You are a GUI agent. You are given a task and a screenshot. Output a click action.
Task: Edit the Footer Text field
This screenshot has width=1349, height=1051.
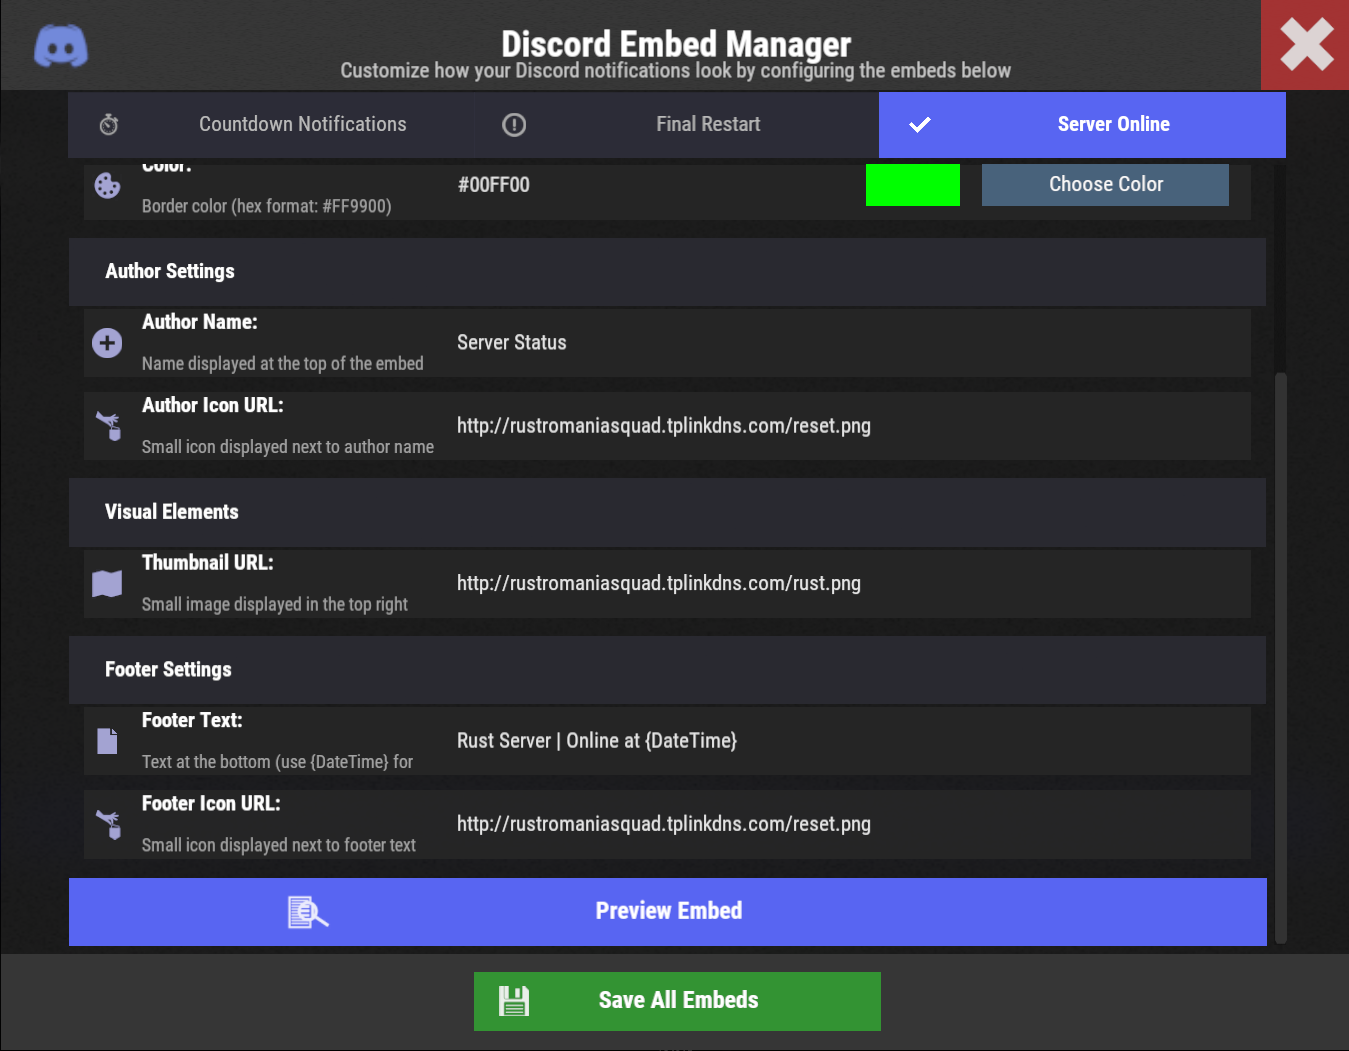(x=850, y=741)
